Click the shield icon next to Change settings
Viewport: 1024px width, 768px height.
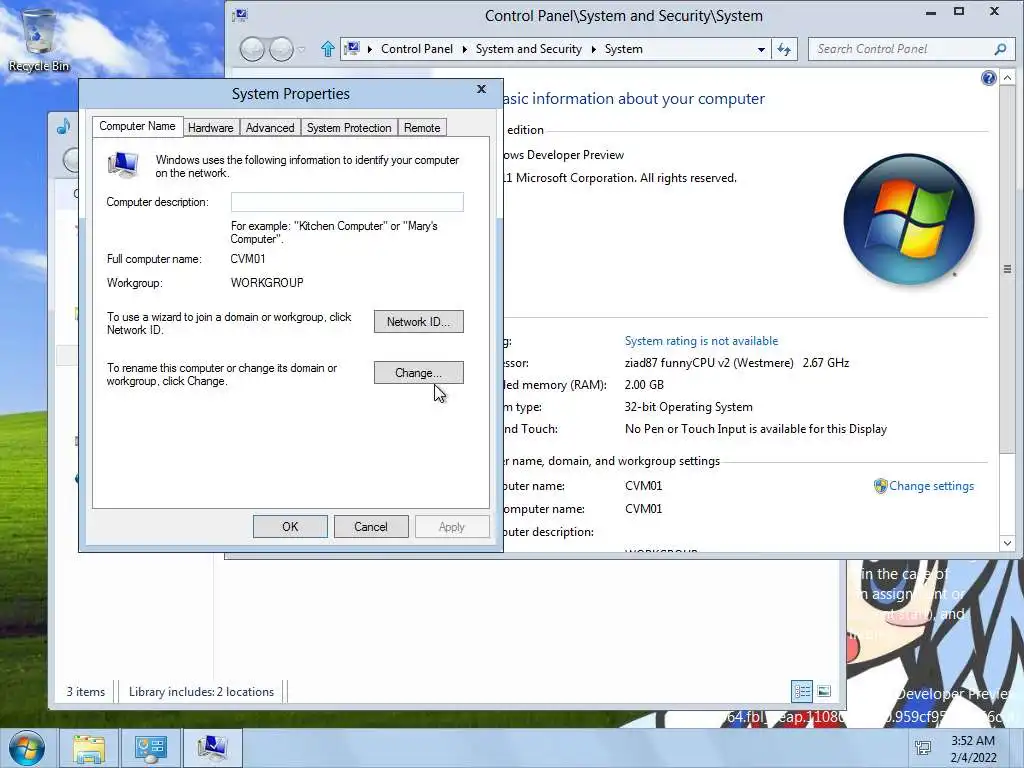coord(880,486)
